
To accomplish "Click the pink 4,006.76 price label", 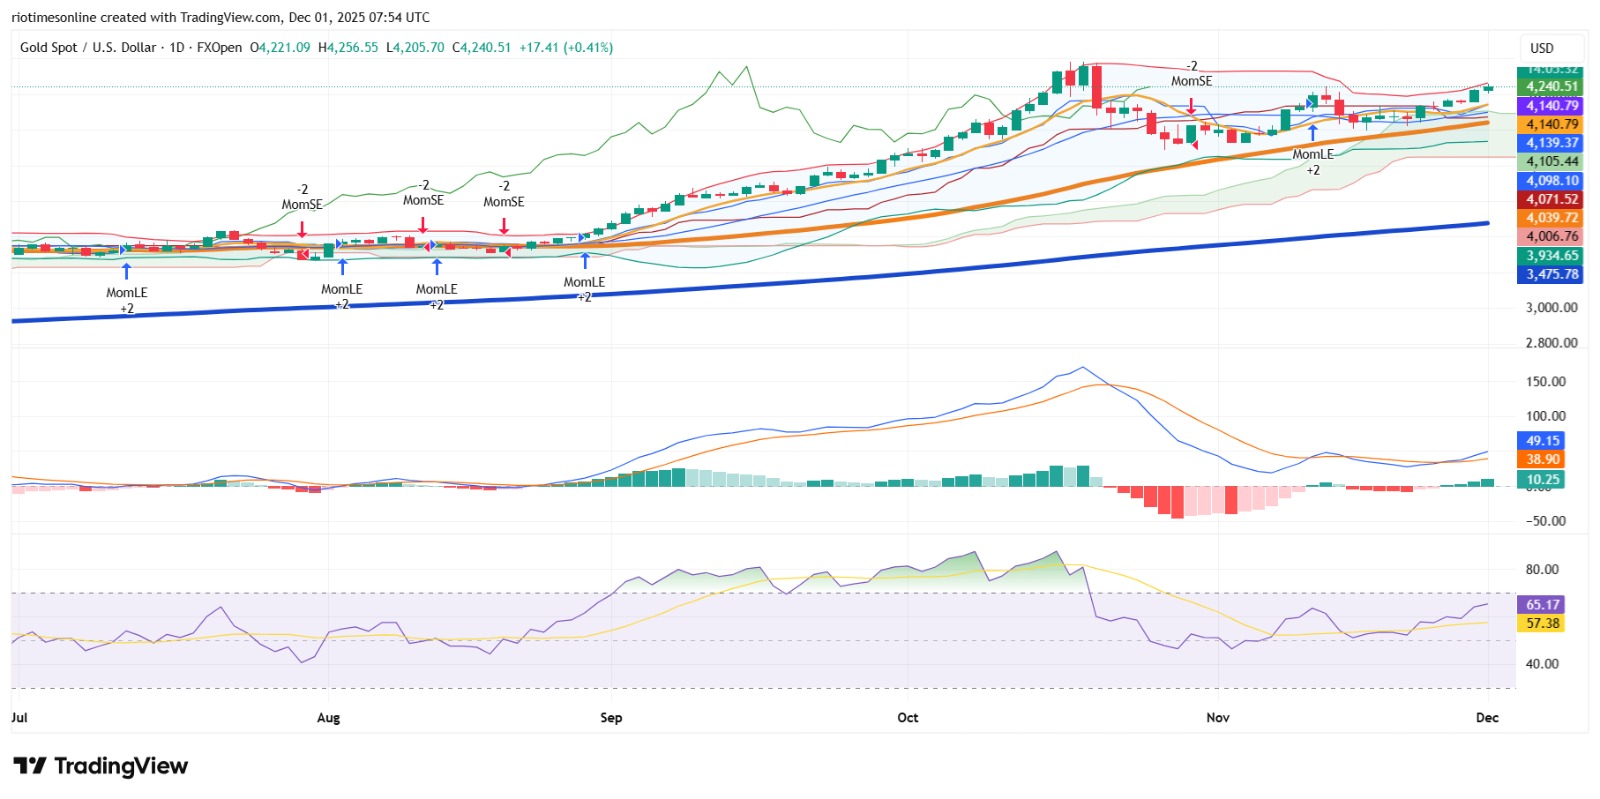I will (x=1551, y=237).
